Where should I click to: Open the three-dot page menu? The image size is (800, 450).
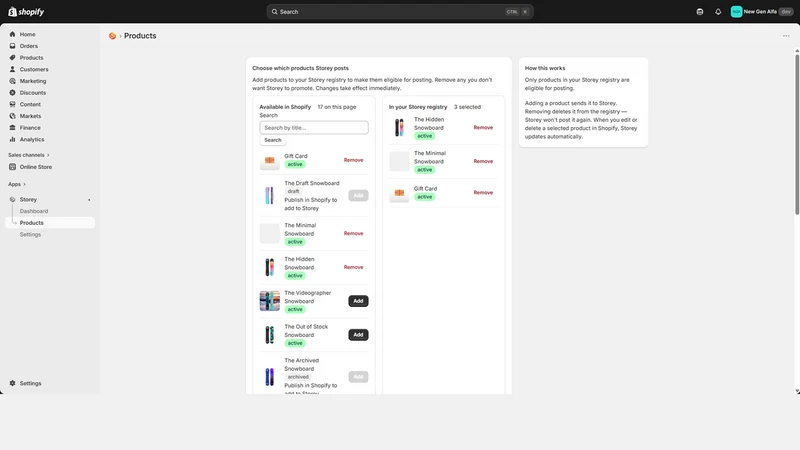[x=786, y=36]
